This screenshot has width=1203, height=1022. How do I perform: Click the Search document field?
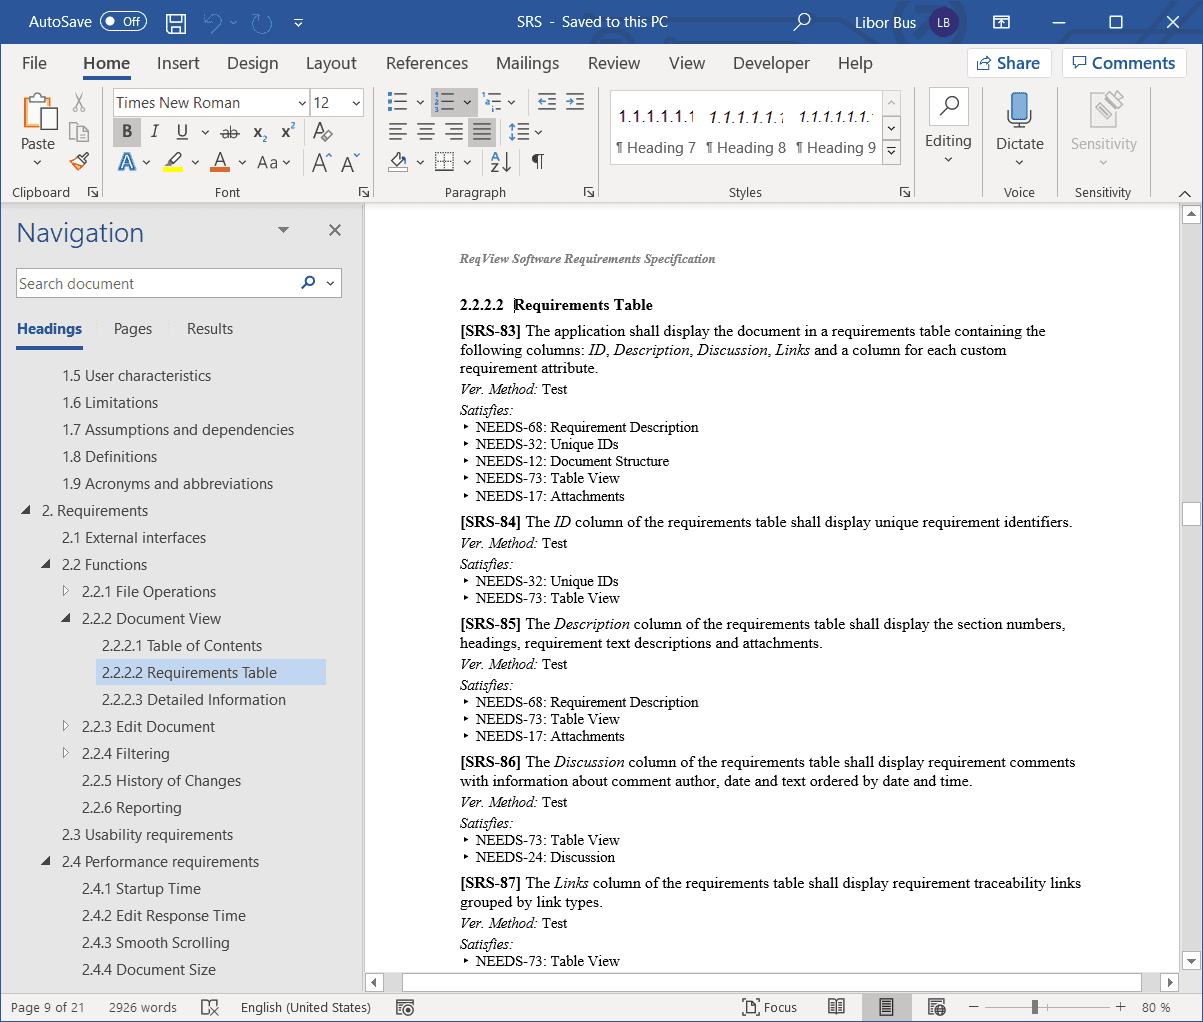pos(158,284)
